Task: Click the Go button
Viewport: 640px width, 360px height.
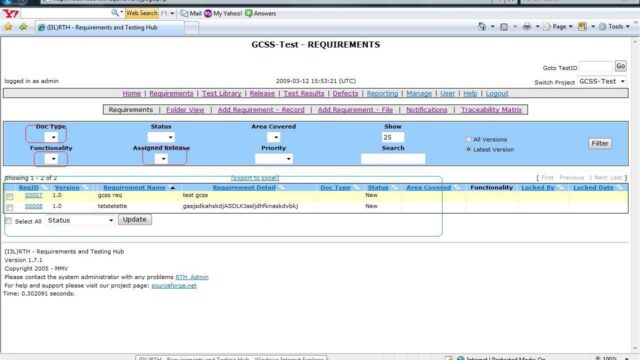Action: point(620,66)
